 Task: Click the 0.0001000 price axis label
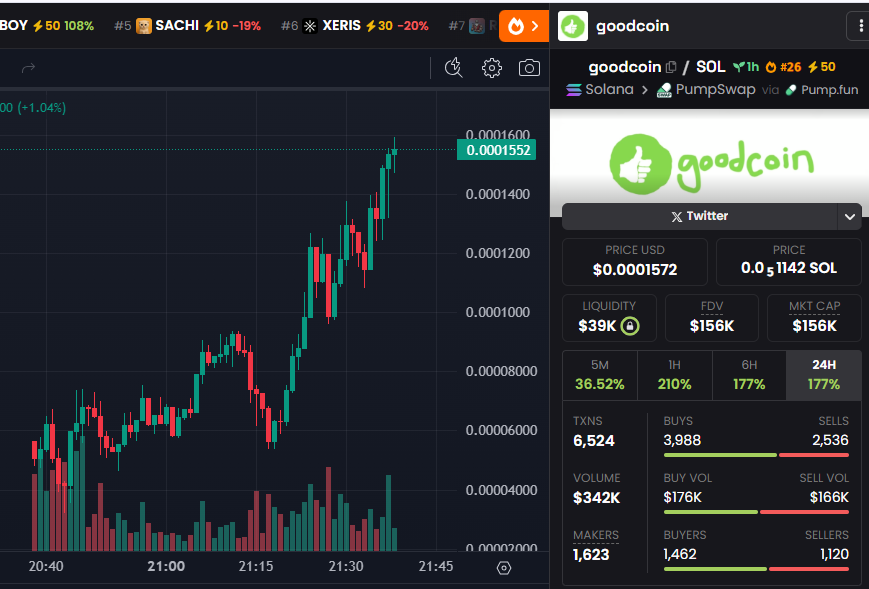(498, 313)
